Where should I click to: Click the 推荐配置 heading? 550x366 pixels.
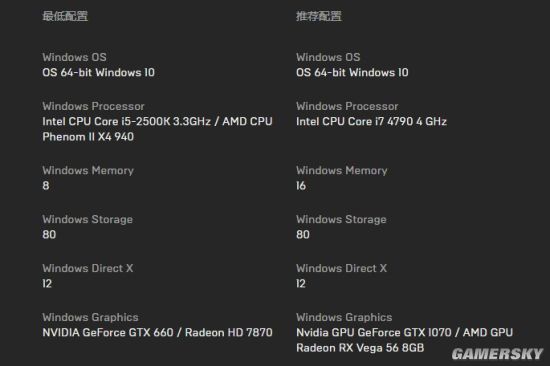click(x=318, y=16)
